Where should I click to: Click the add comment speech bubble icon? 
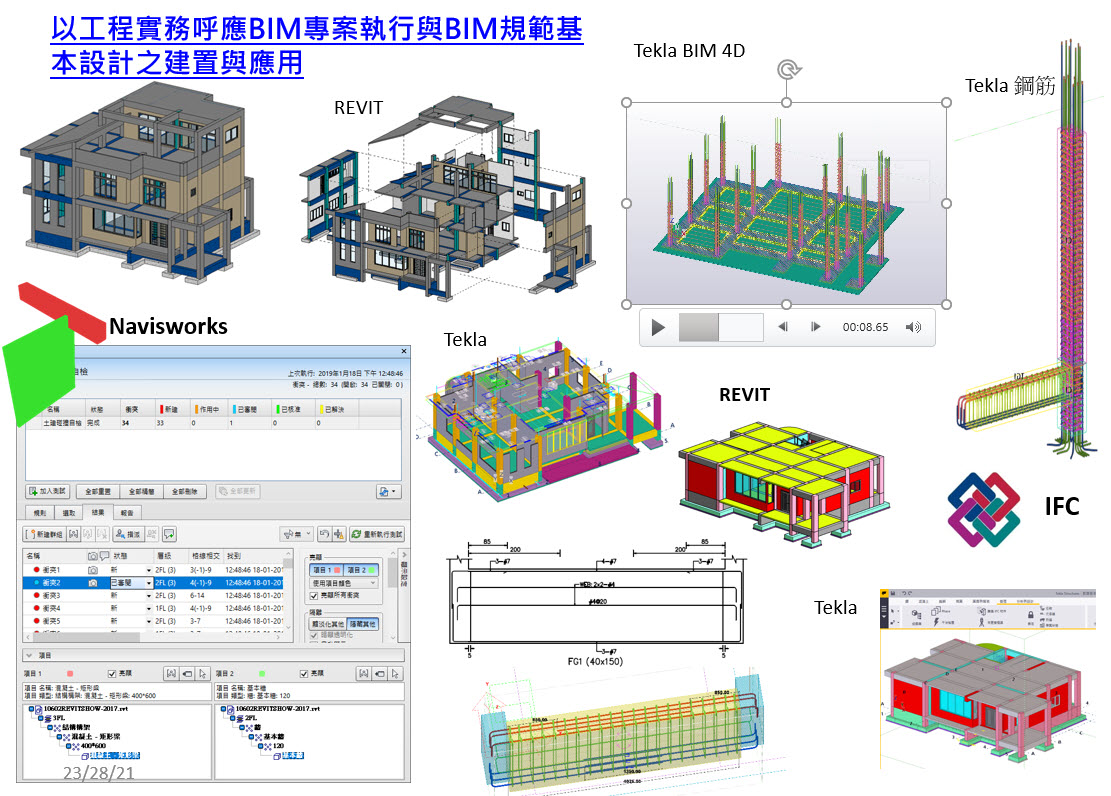tap(169, 534)
